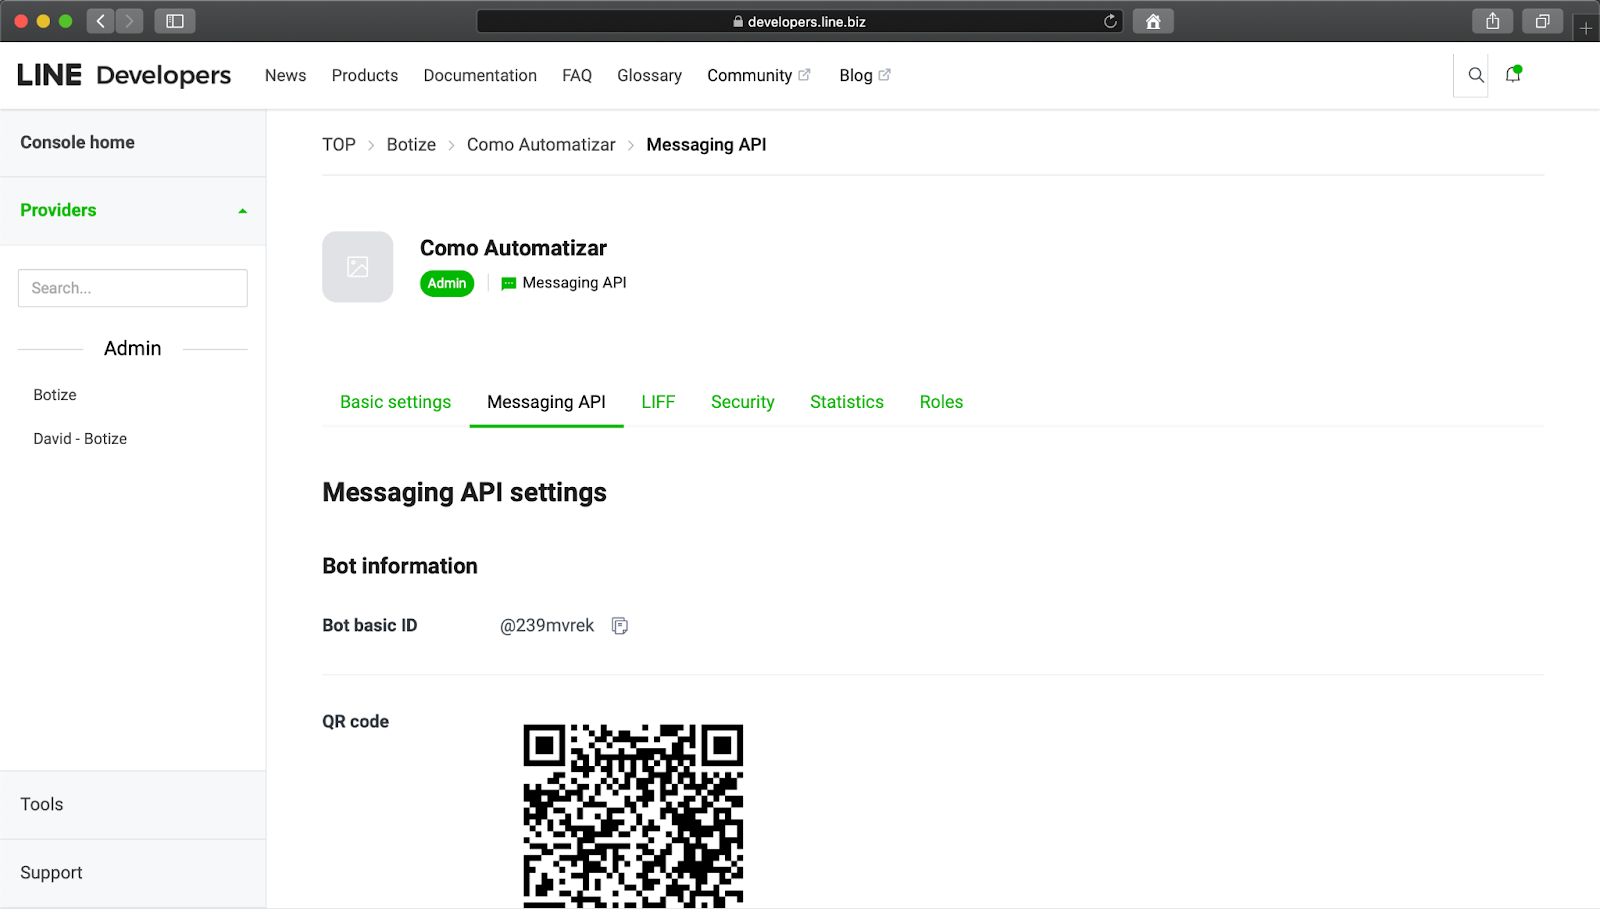This screenshot has width=1600, height=909.
Task: Click the @239mvrek bot ID text
Action: (547, 626)
